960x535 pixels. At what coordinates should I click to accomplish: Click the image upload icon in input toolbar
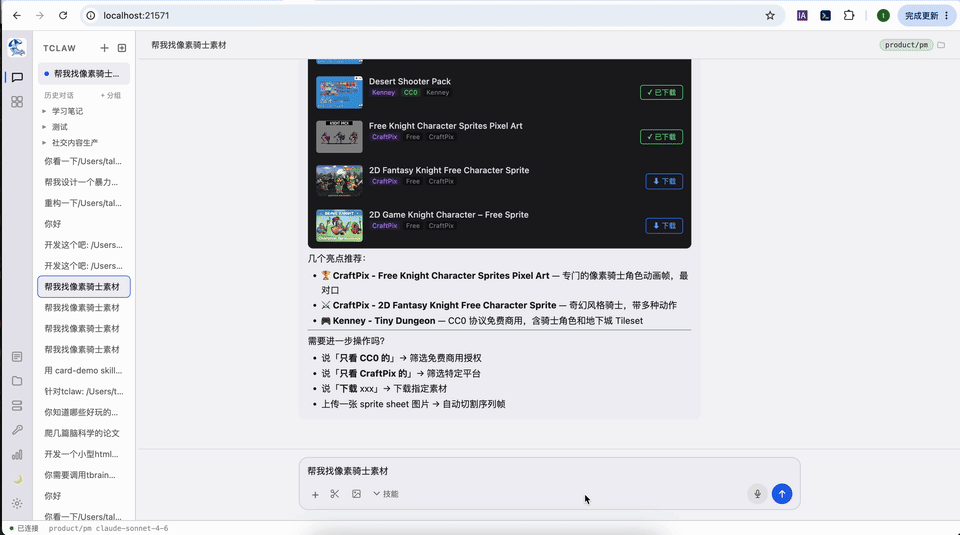pyautogui.click(x=356, y=494)
